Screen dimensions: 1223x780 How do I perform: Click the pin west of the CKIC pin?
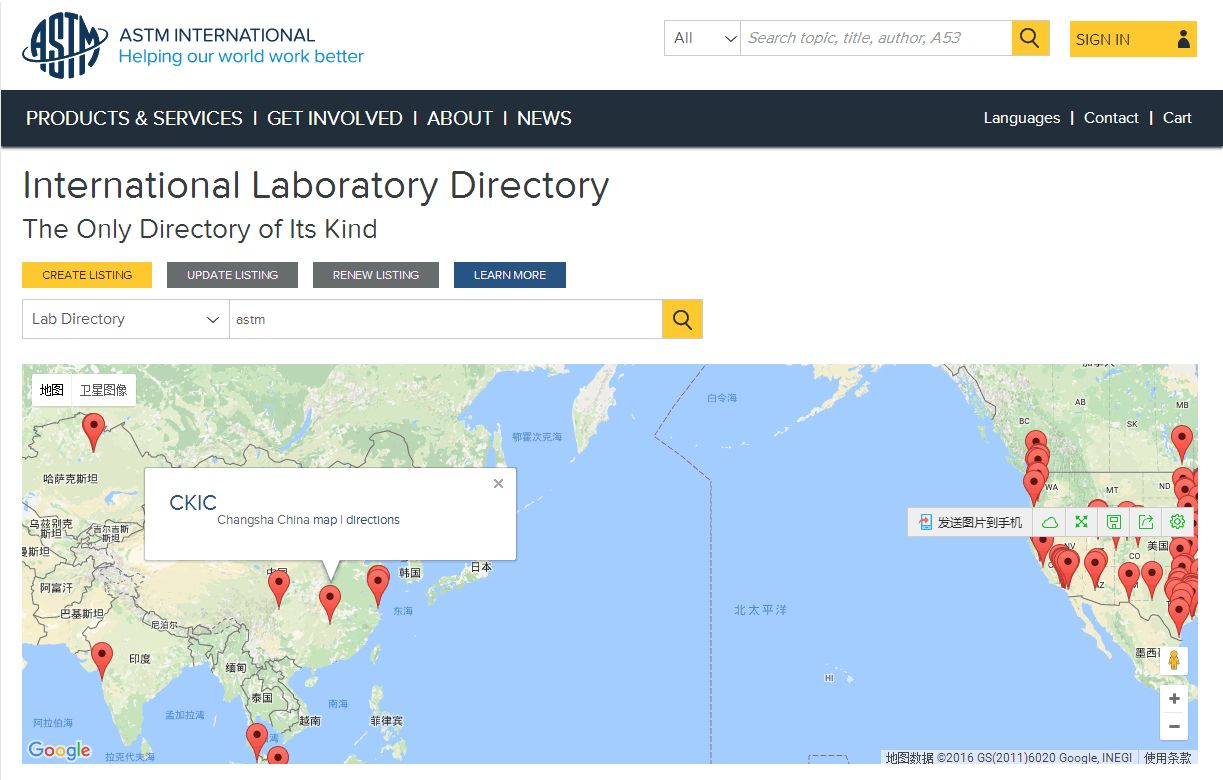click(278, 588)
